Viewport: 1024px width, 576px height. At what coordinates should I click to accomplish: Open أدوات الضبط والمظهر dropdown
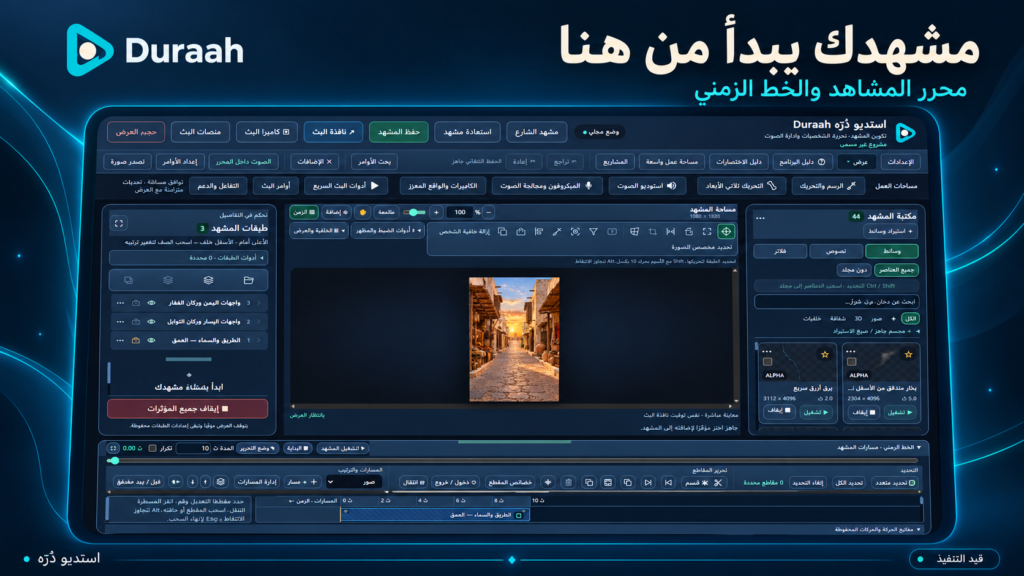[389, 231]
